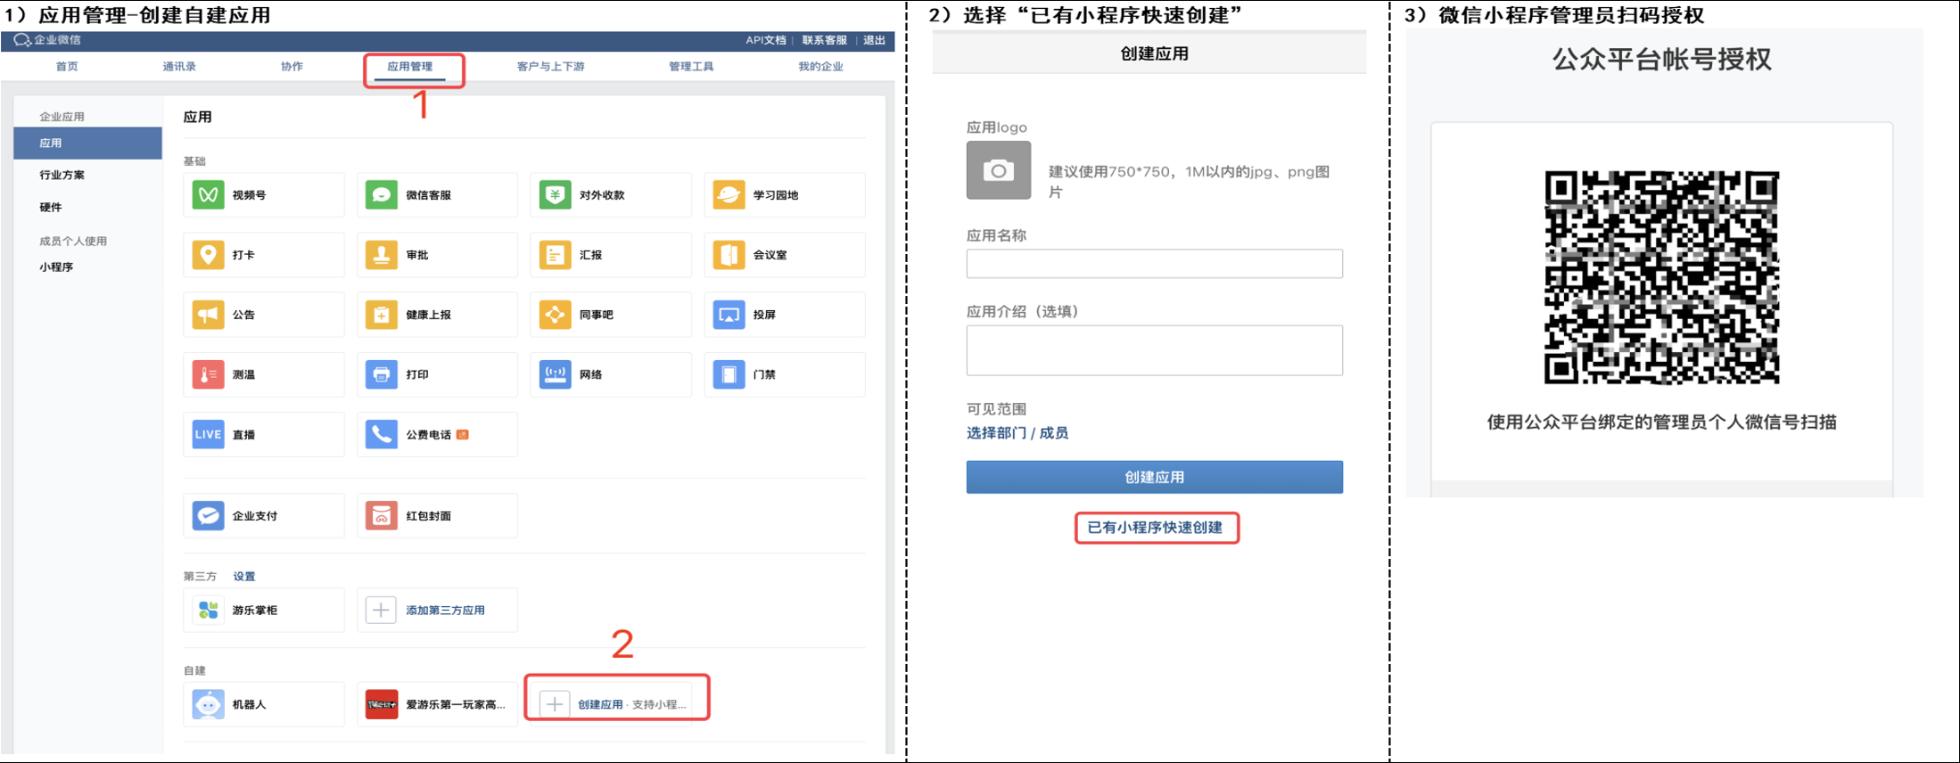
Task: Open the 打卡 app icon
Action: (x=208, y=254)
